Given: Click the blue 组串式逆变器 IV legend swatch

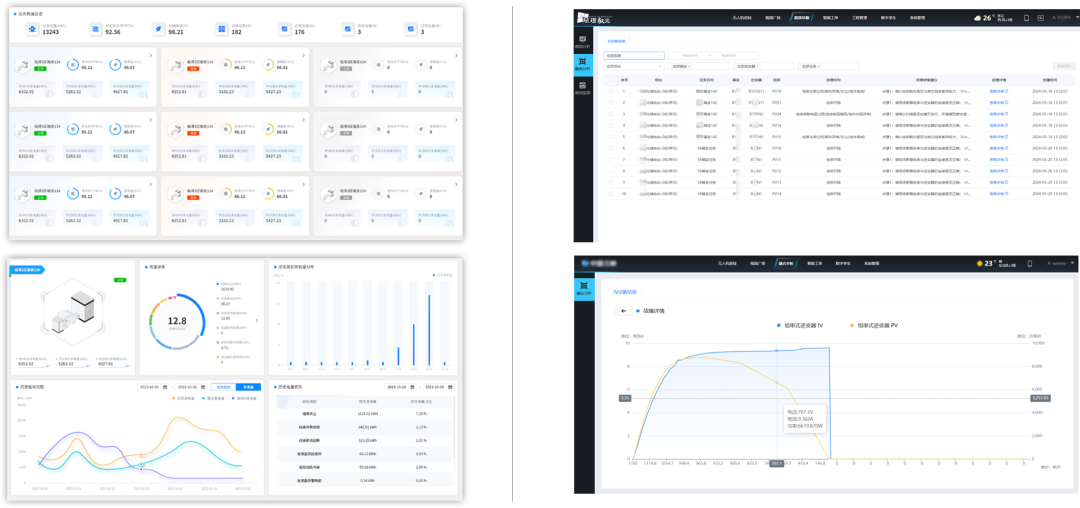Looking at the screenshot, I should (x=779, y=326).
